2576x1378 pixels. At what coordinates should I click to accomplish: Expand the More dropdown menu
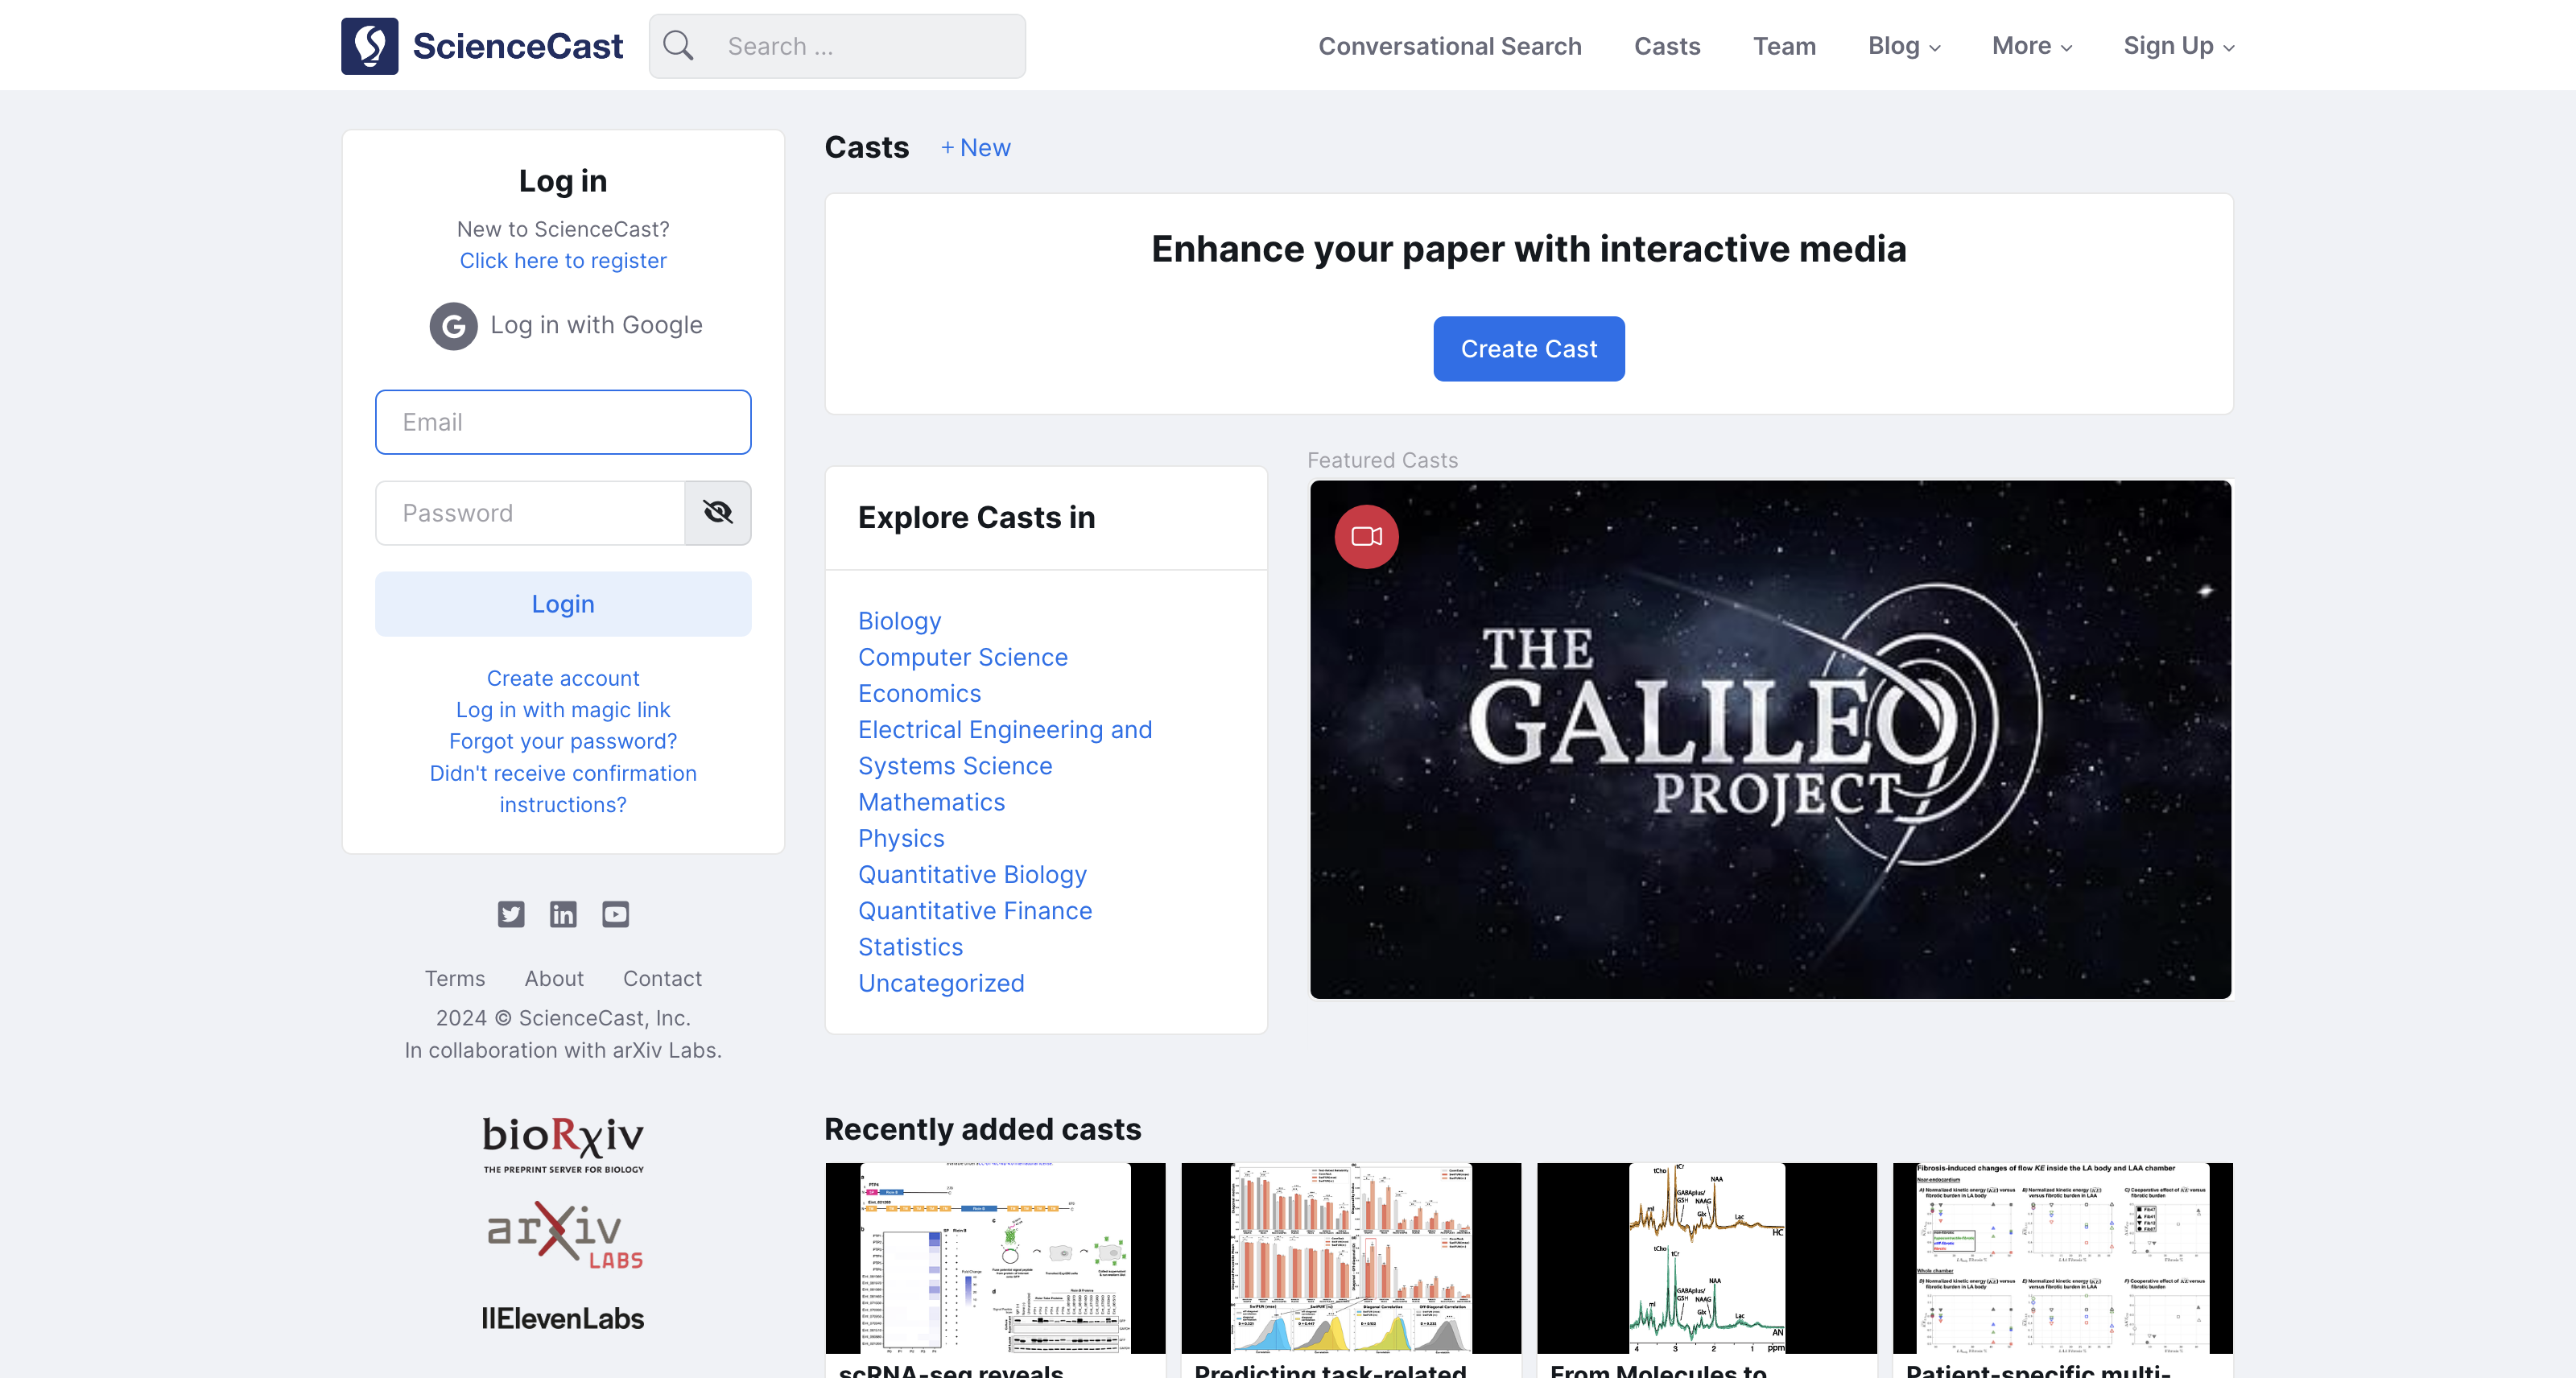(2032, 46)
